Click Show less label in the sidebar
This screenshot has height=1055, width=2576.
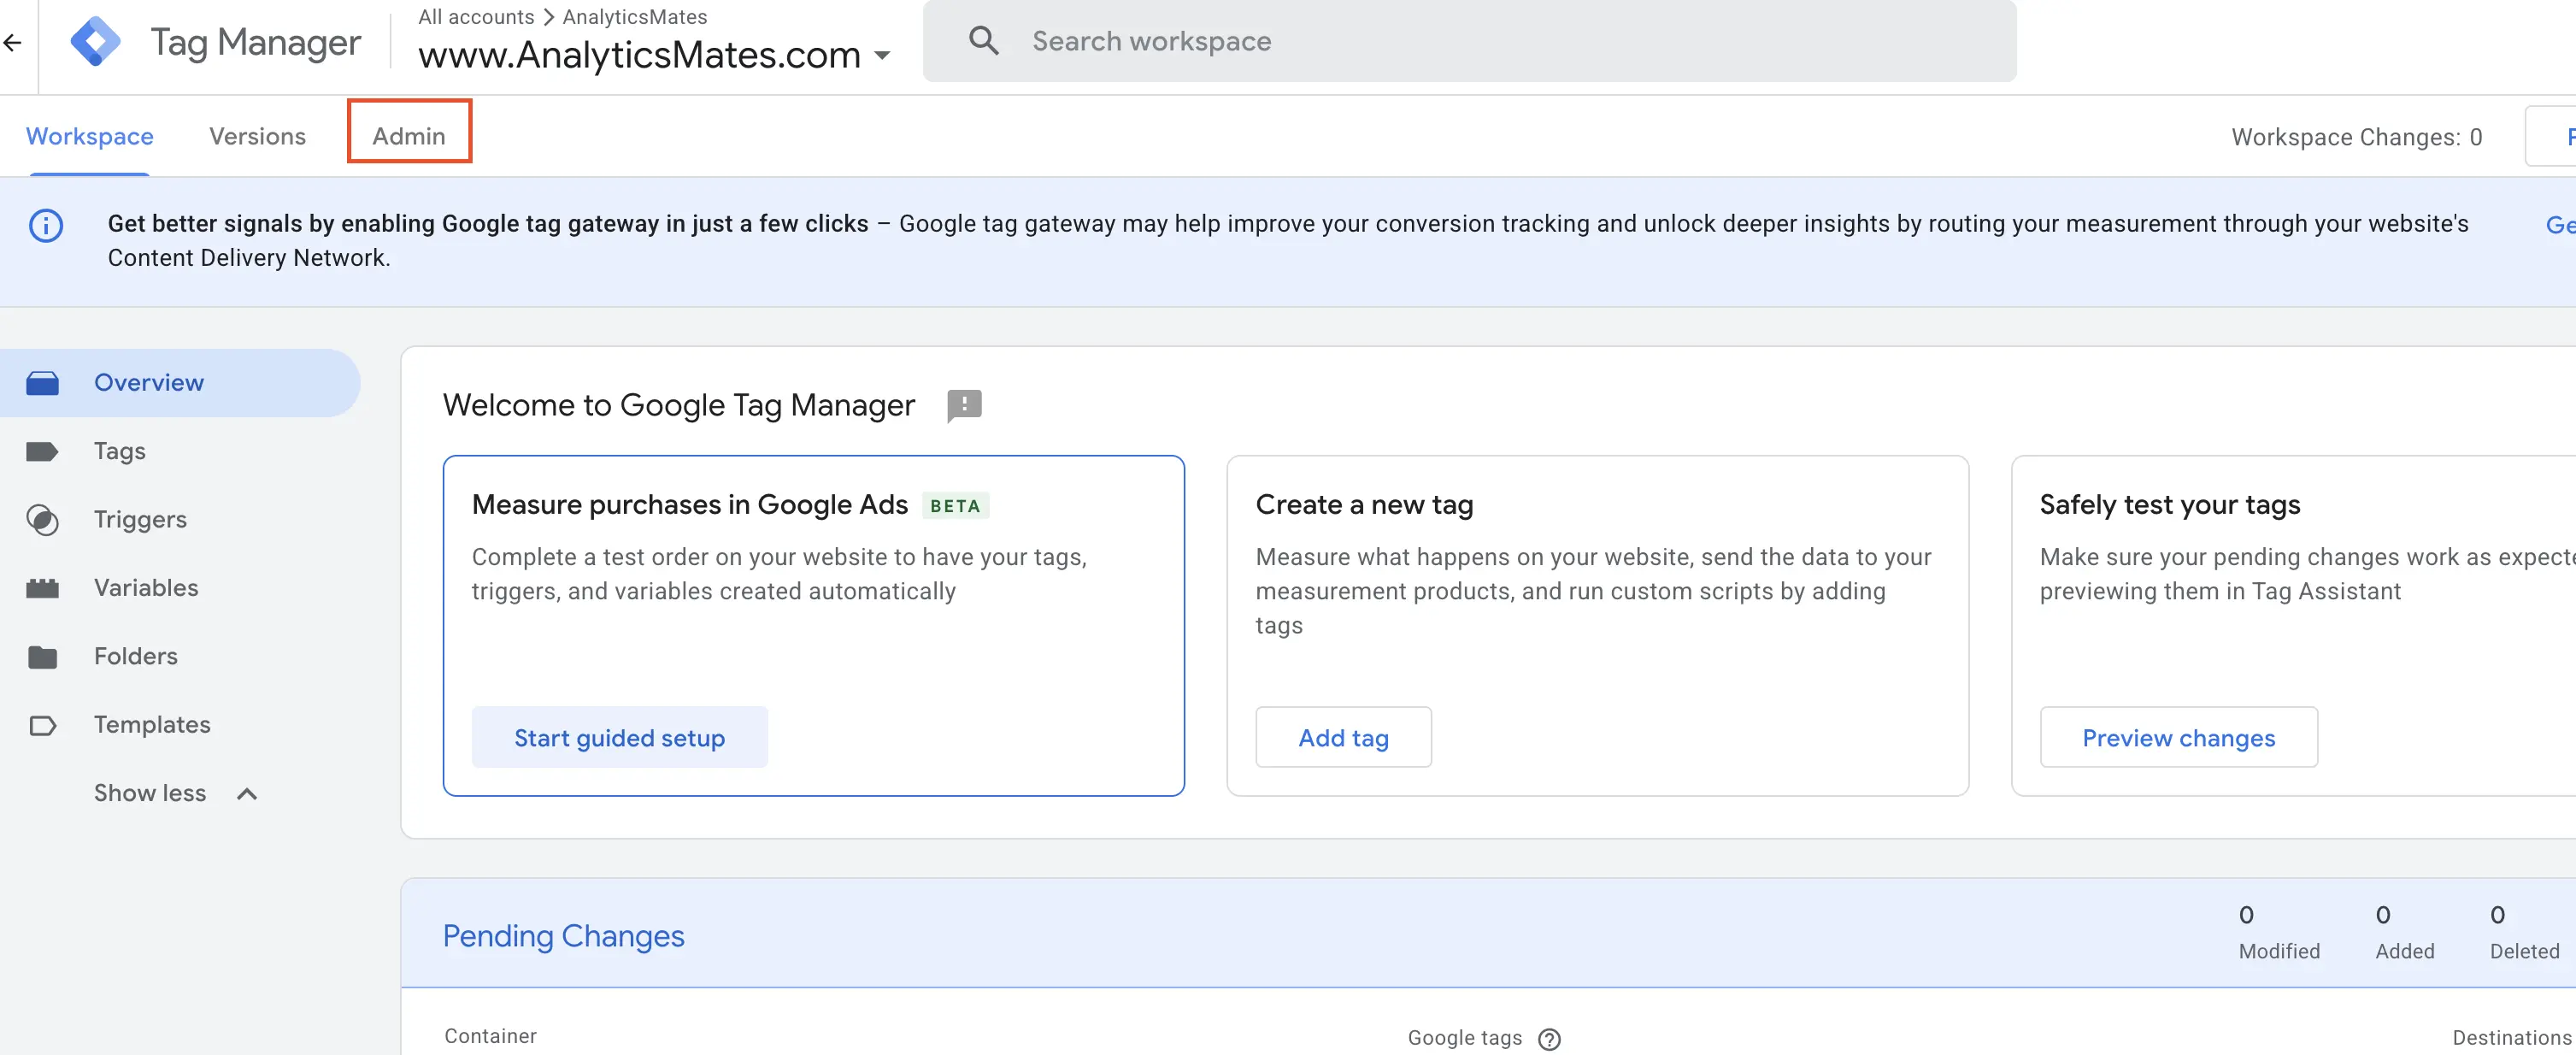[x=150, y=794]
